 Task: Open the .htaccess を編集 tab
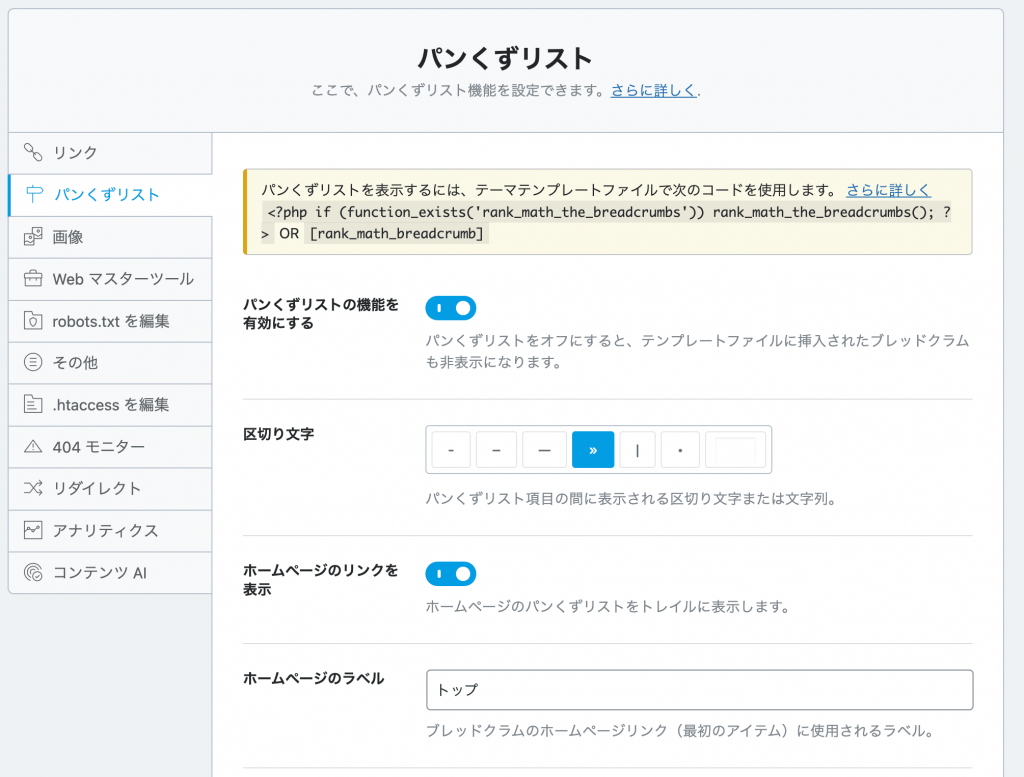(110, 405)
